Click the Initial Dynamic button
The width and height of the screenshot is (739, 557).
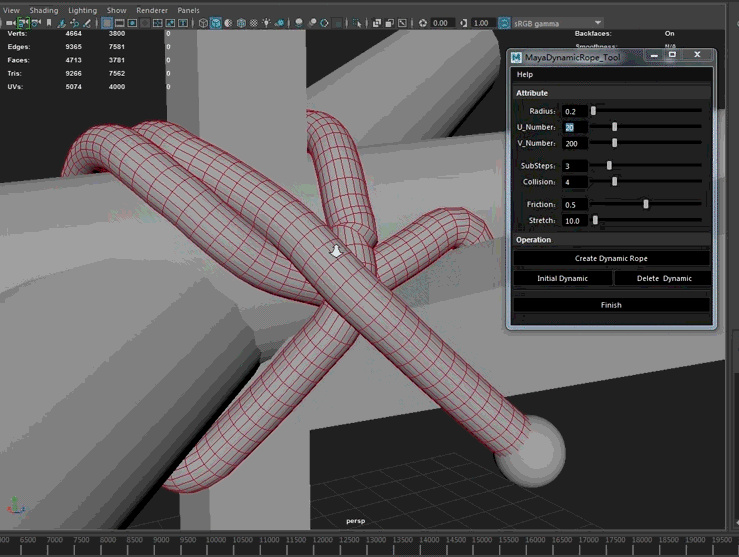562,278
